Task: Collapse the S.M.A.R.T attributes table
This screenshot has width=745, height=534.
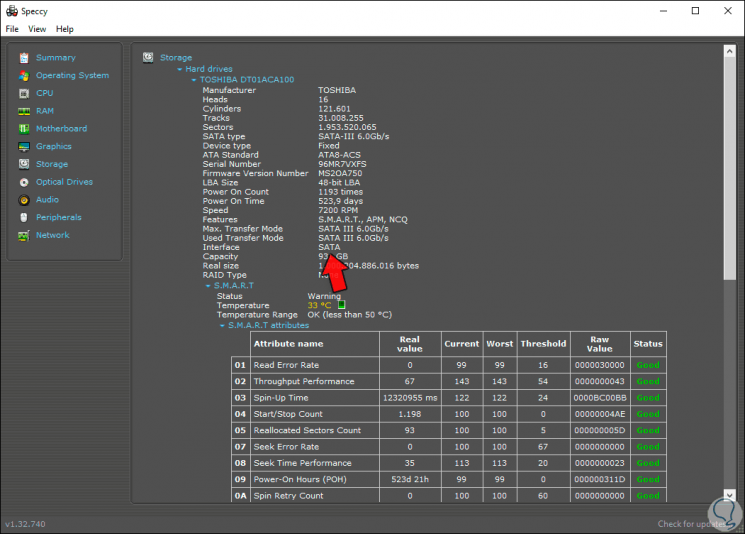Action: click(222, 326)
